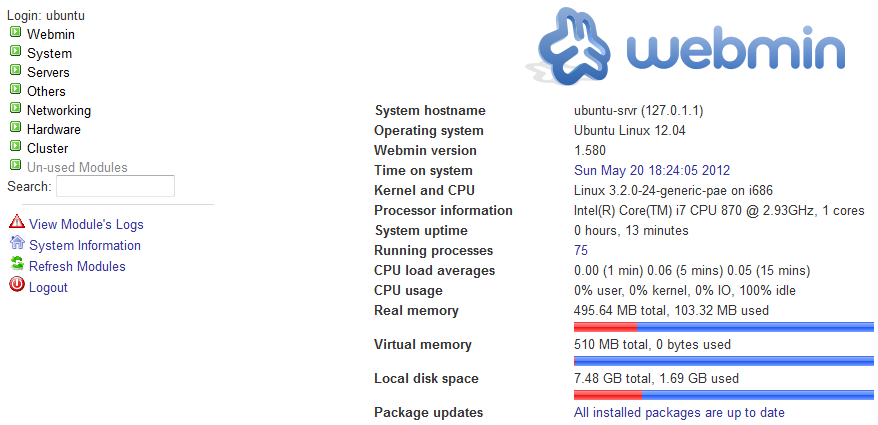
Task: Click the red power Logout icon
Action: click(x=17, y=285)
